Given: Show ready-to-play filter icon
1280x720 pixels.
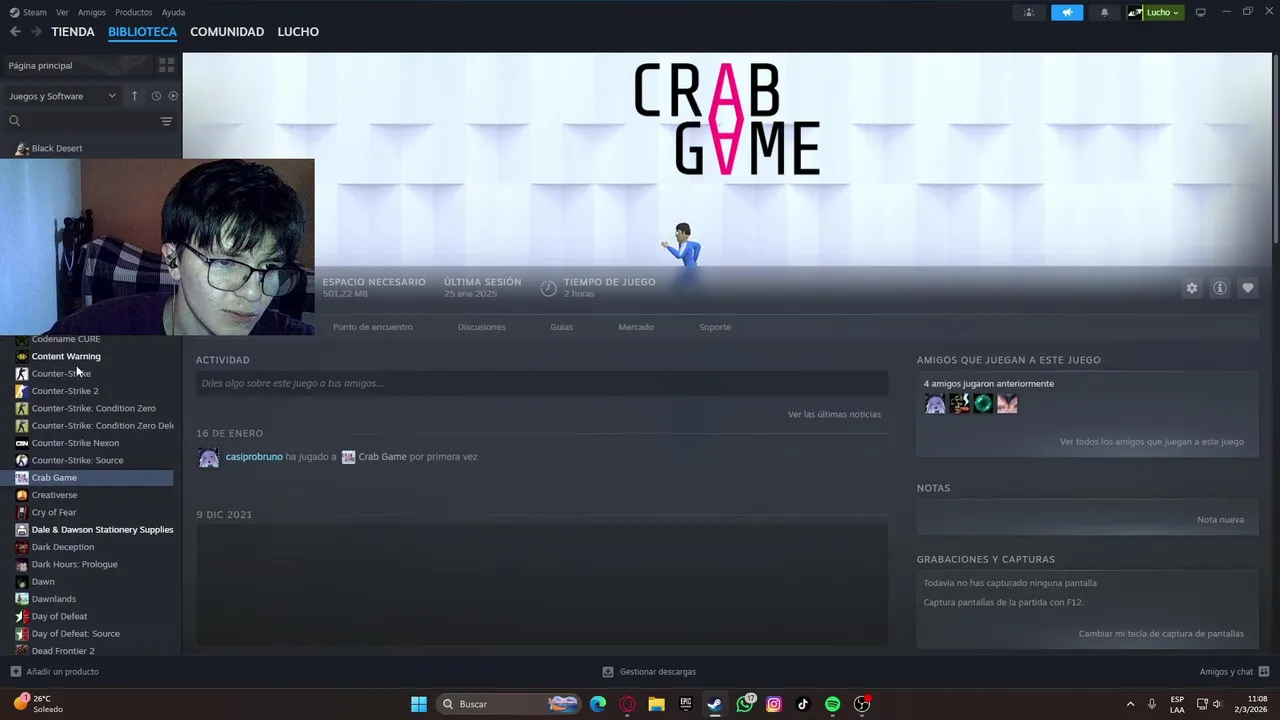Looking at the screenshot, I should (173, 96).
